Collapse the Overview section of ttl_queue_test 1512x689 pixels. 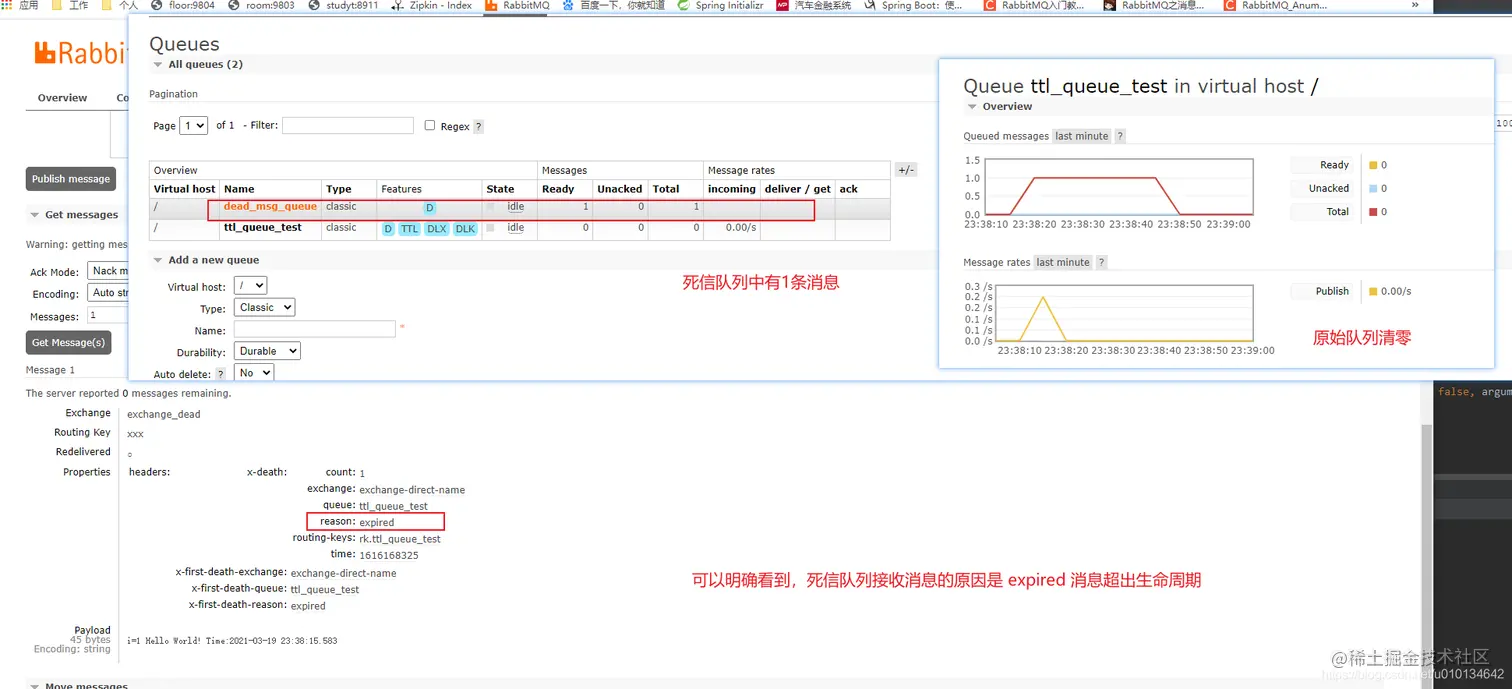999,106
